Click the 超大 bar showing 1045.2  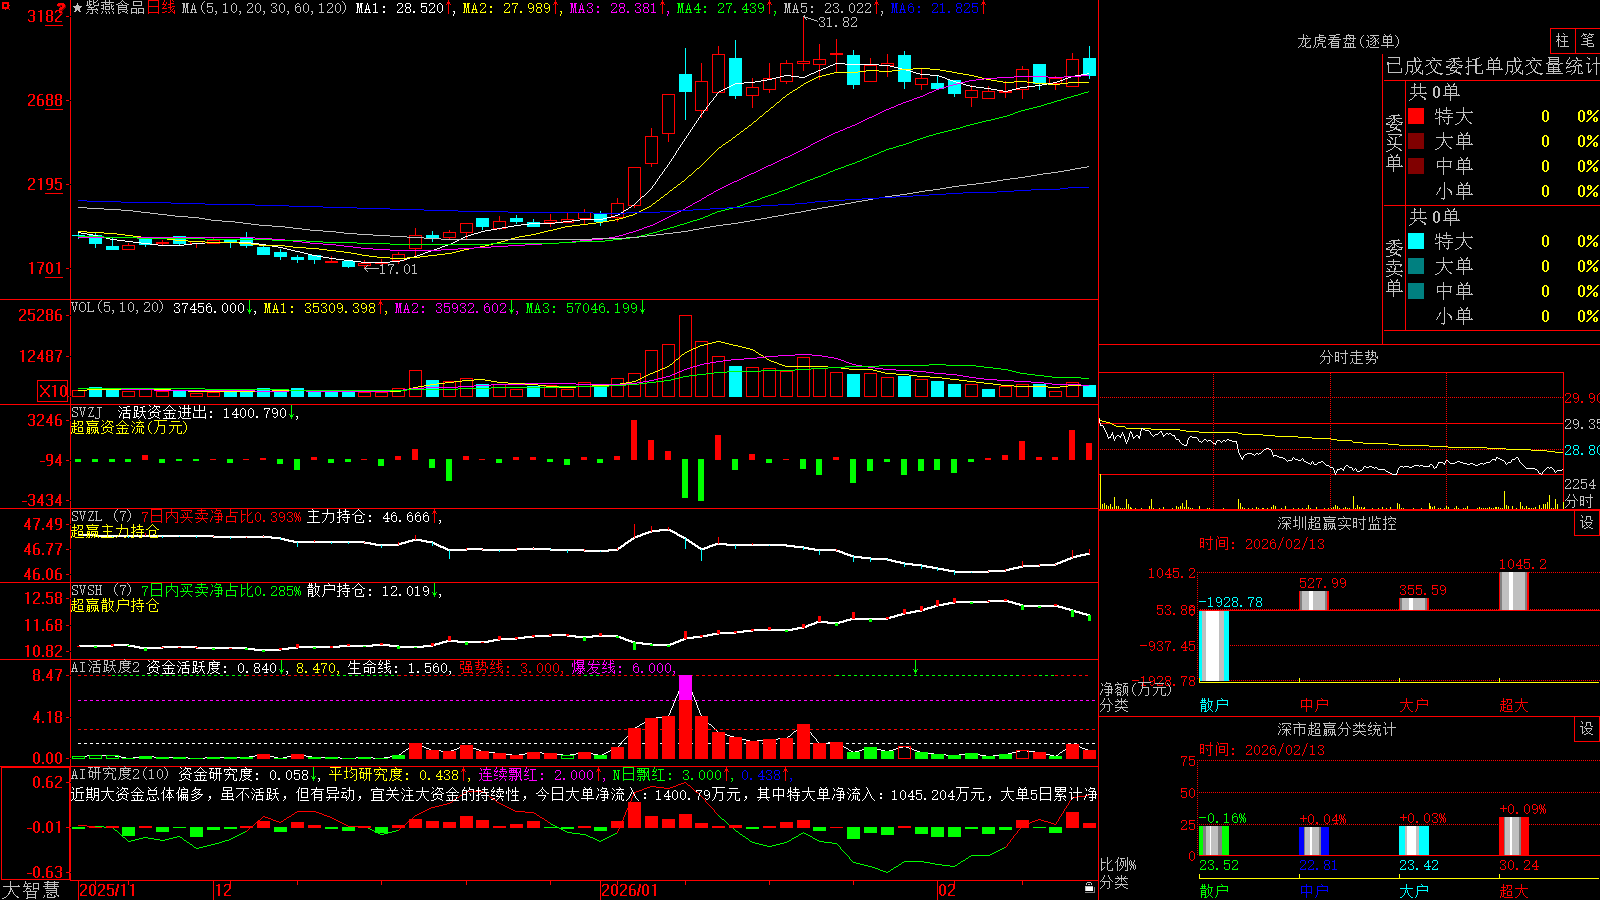(1514, 591)
